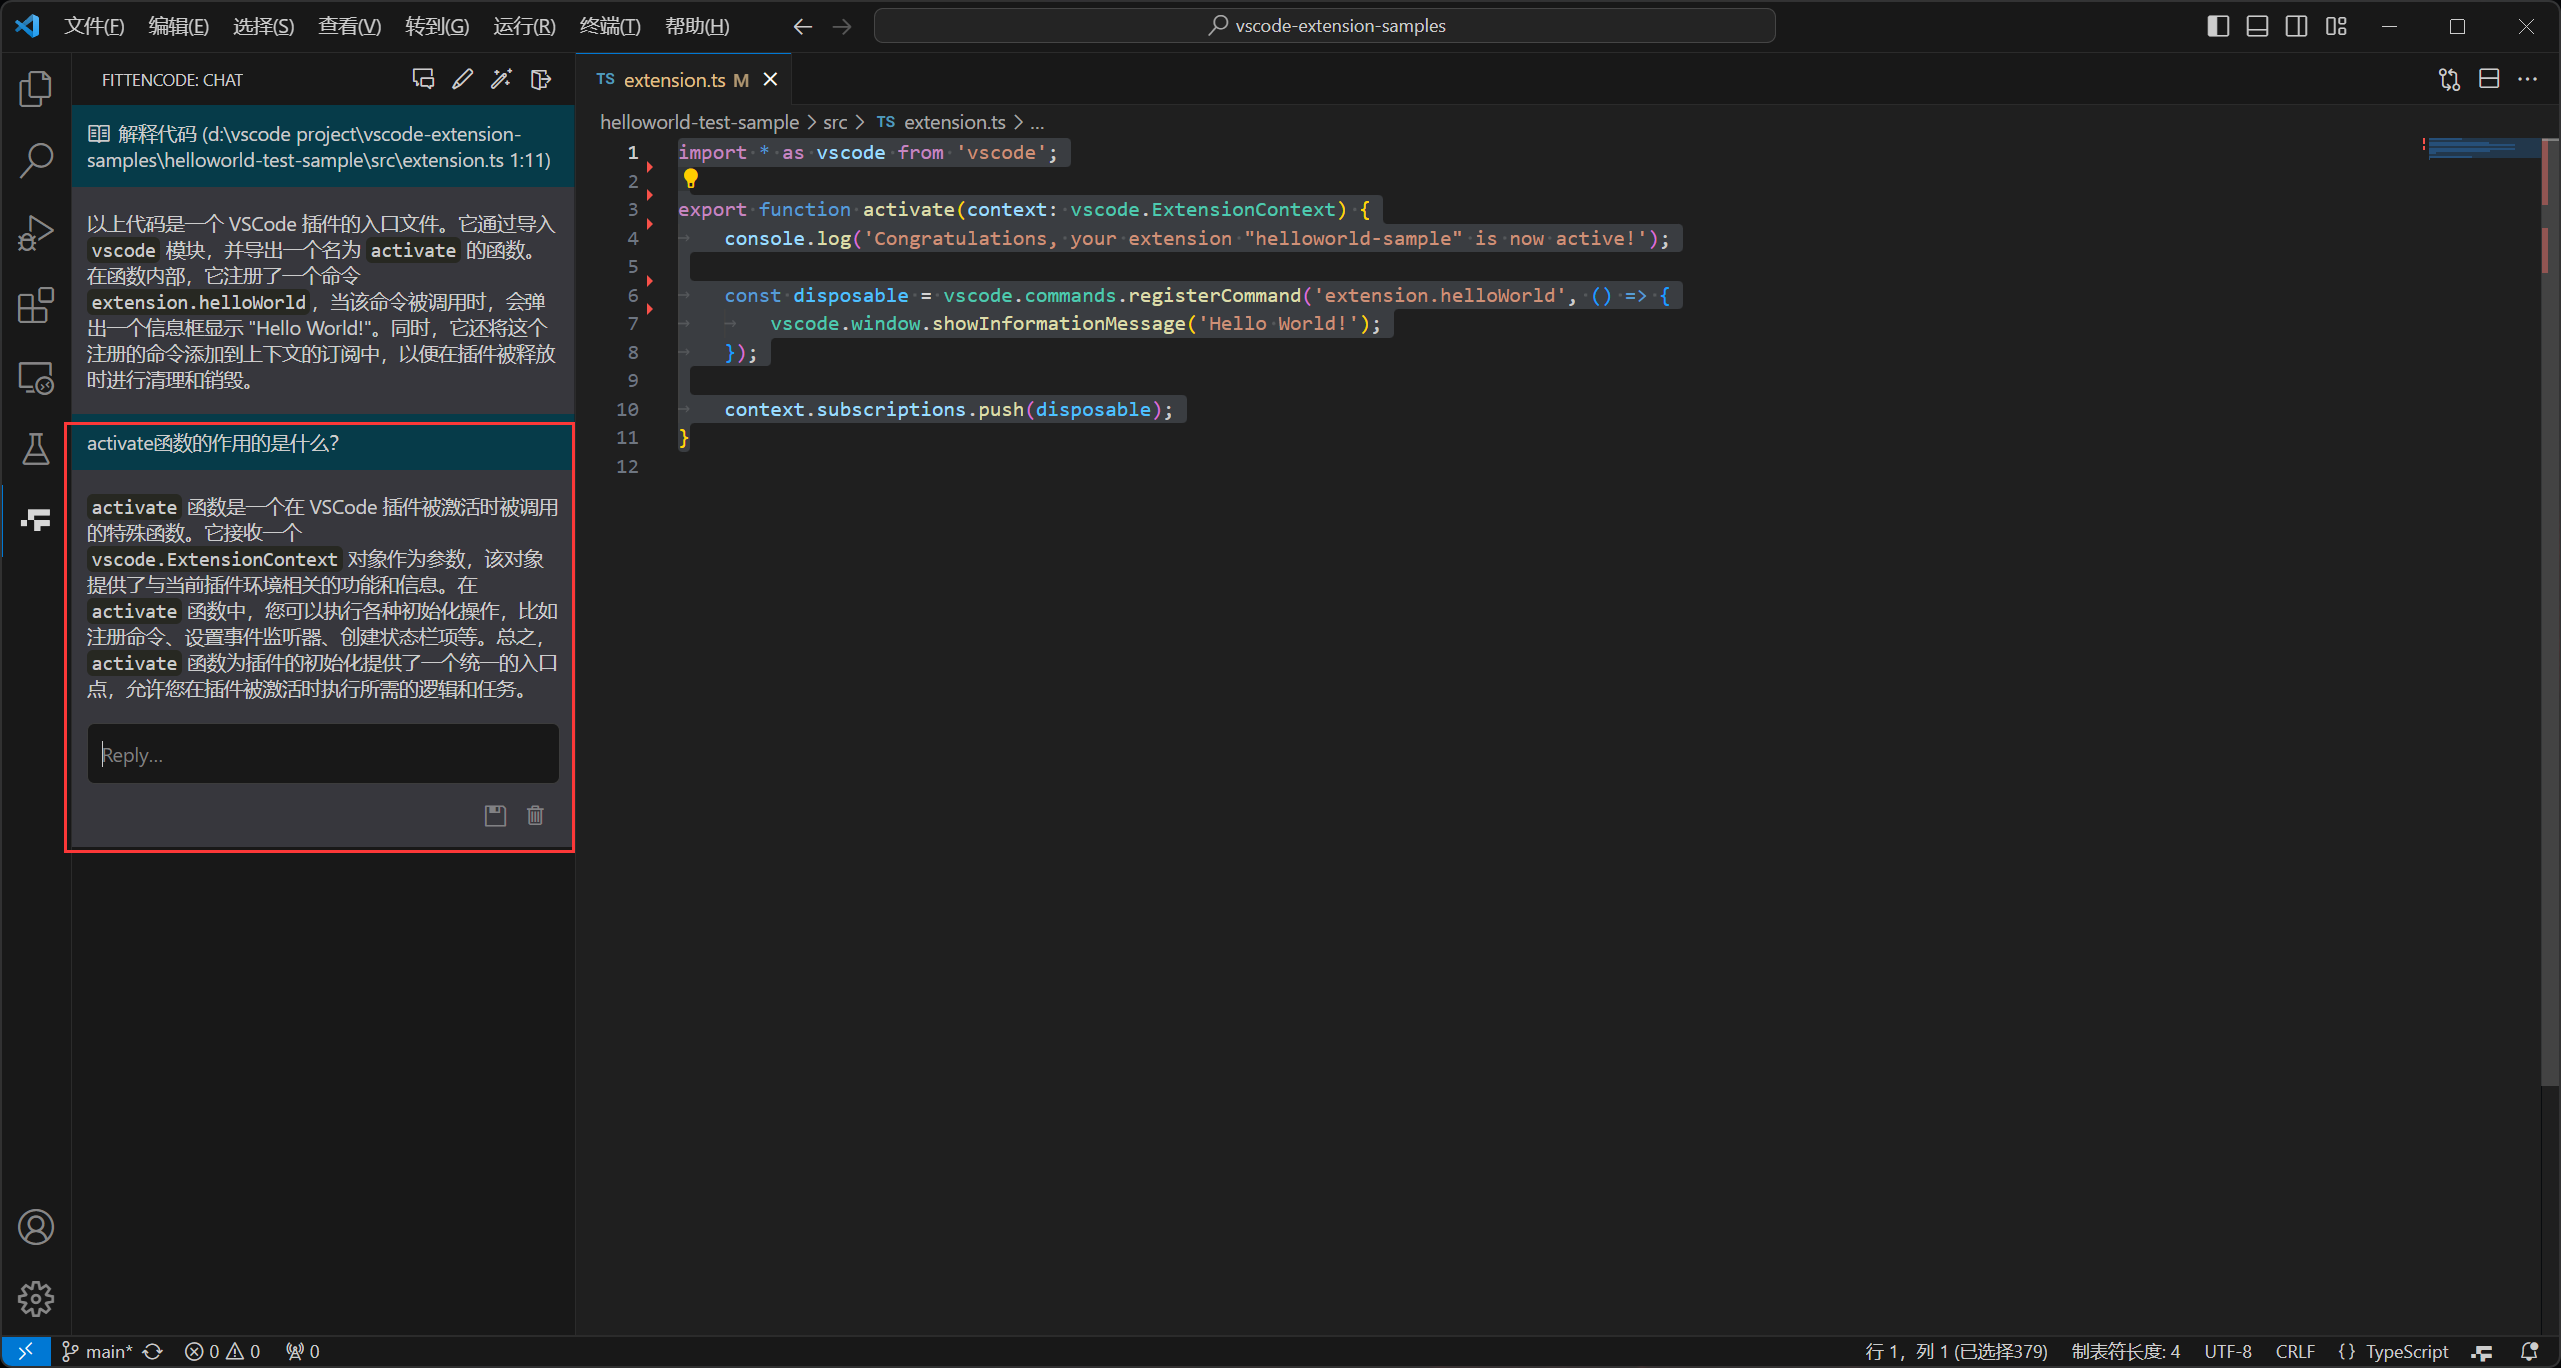Change file encoding UTF-8
Image resolution: width=2561 pixels, height=1368 pixels.
[x=2228, y=1352]
